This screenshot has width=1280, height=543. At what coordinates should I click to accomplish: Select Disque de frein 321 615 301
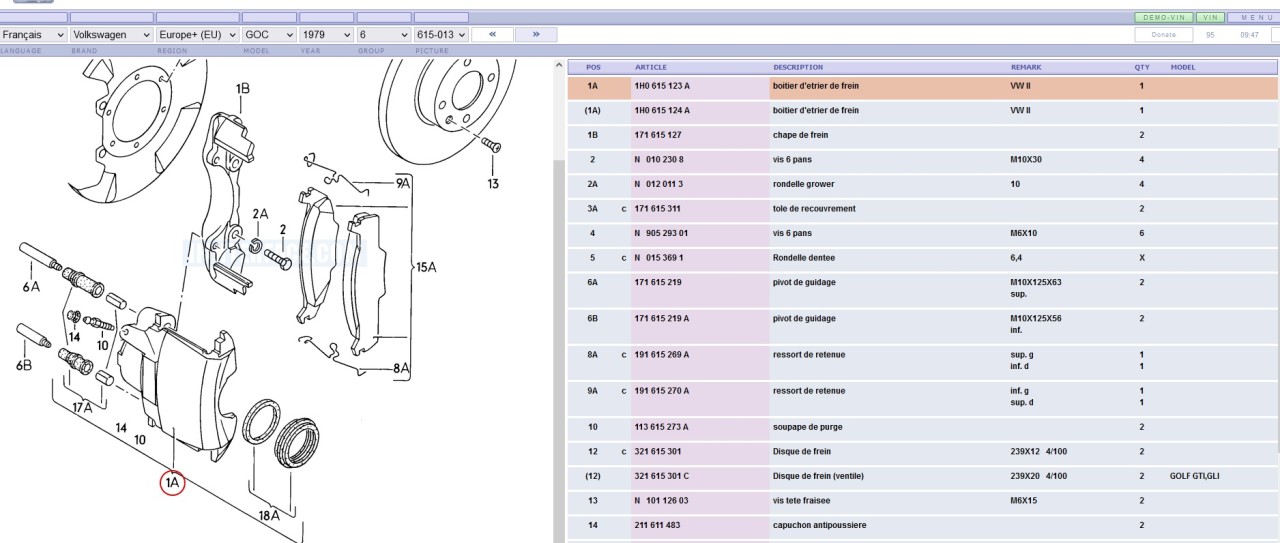click(x=922, y=451)
